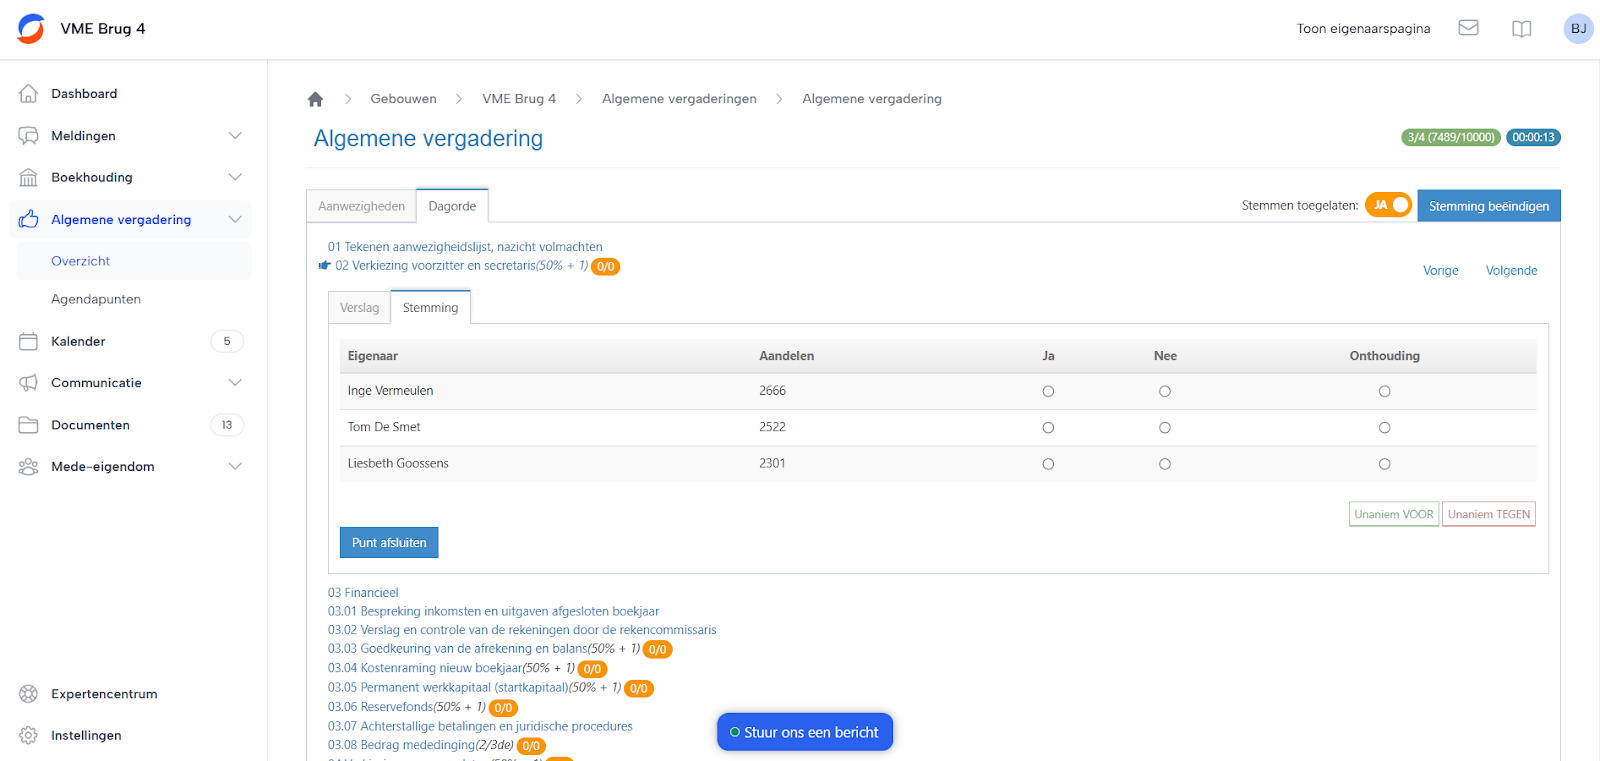Open the mail envelope icon in header
This screenshot has height=761, width=1600.
coord(1468,28)
